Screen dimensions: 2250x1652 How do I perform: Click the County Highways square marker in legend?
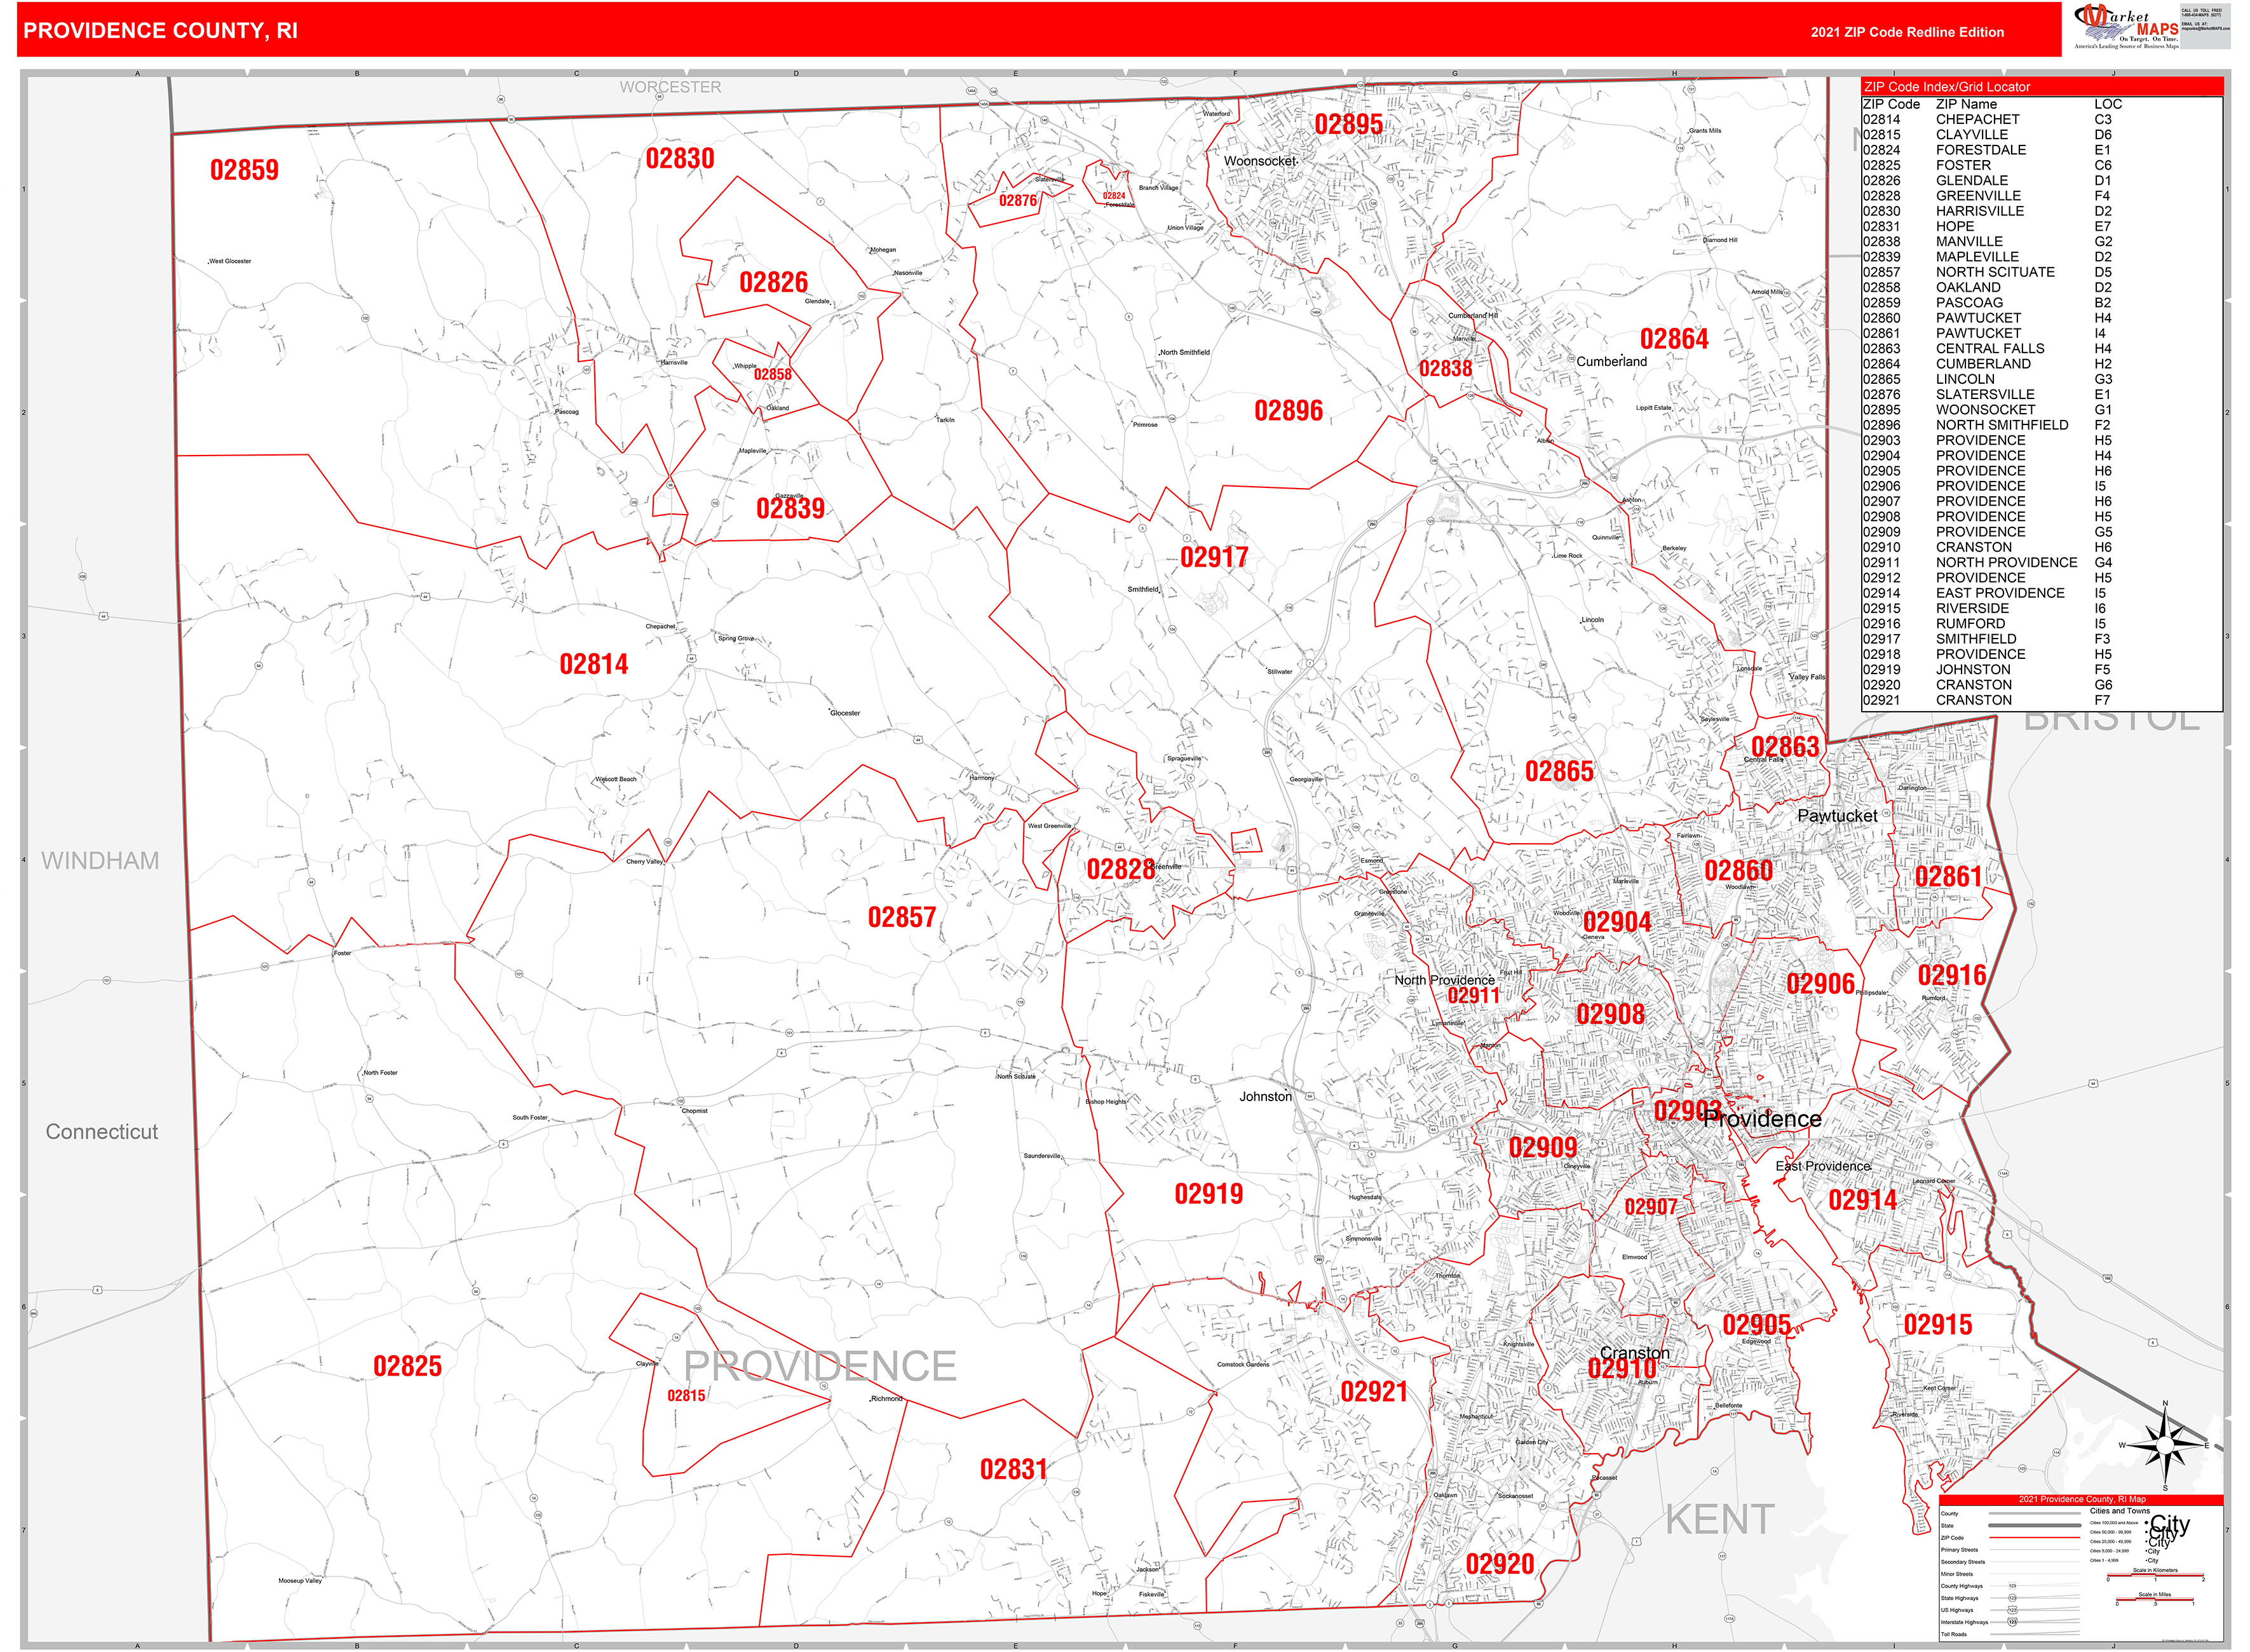click(x=2013, y=1586)
